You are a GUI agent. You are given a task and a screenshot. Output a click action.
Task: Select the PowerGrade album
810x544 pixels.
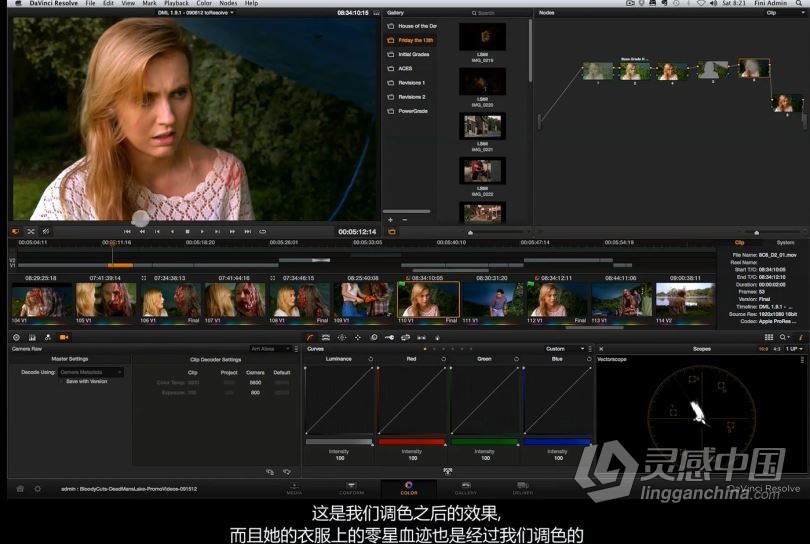click(x=408, y=111)
